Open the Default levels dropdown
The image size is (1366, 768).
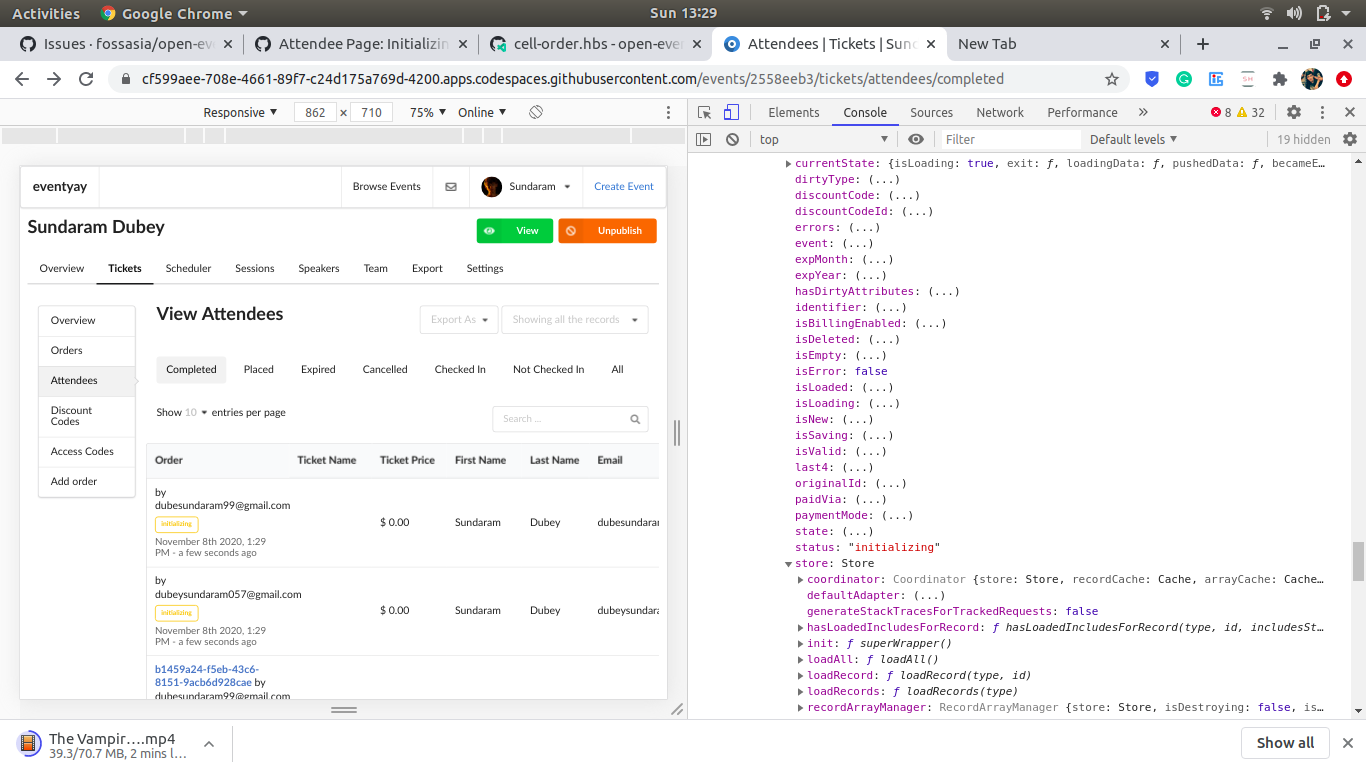pos(1134,139)
